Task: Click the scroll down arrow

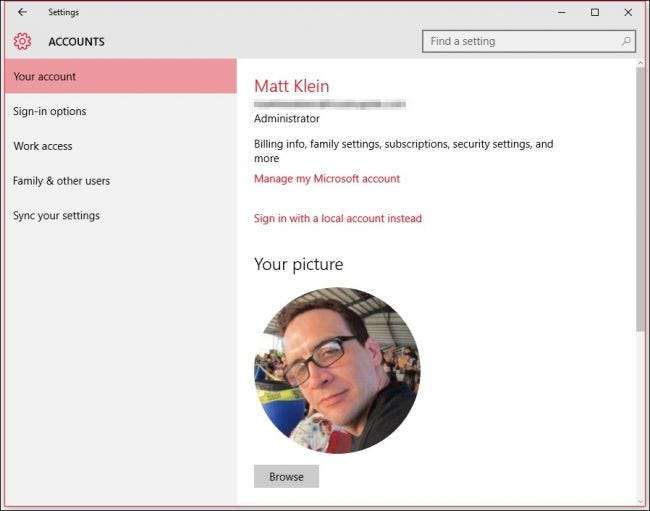Action: (640, 501)
